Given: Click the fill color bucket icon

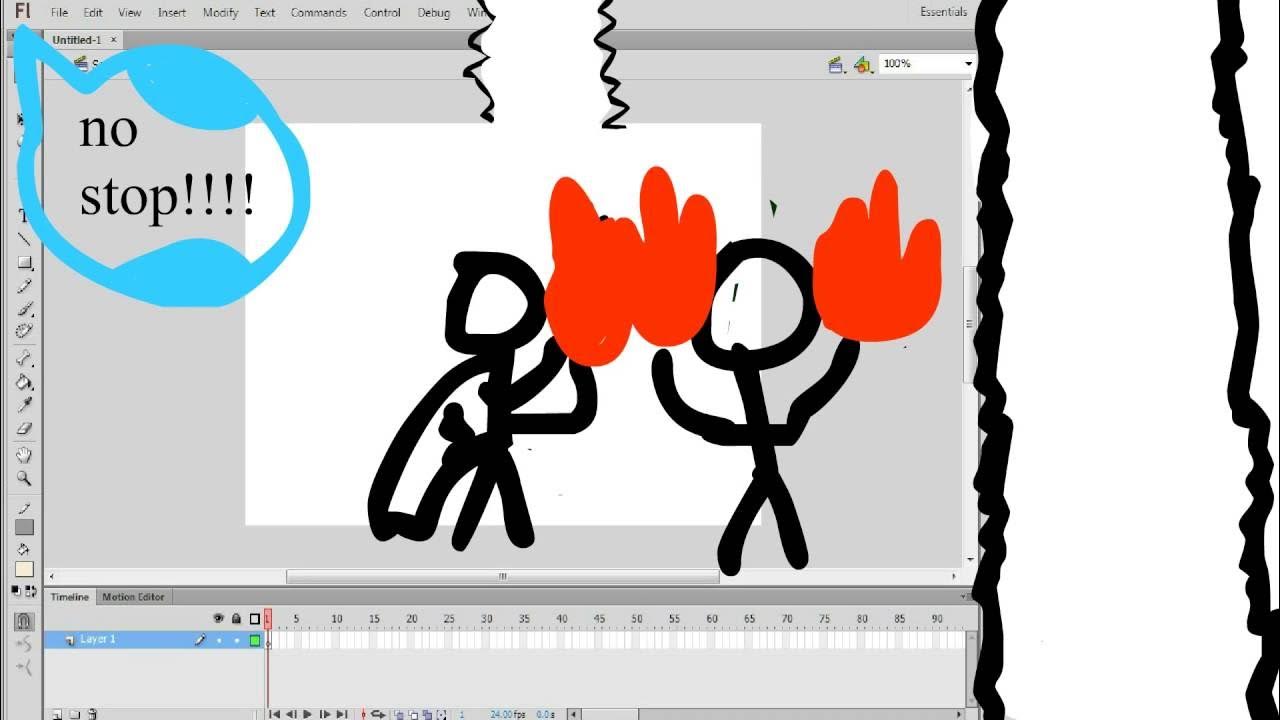Looking at the screenshot, I should point(24,550).
